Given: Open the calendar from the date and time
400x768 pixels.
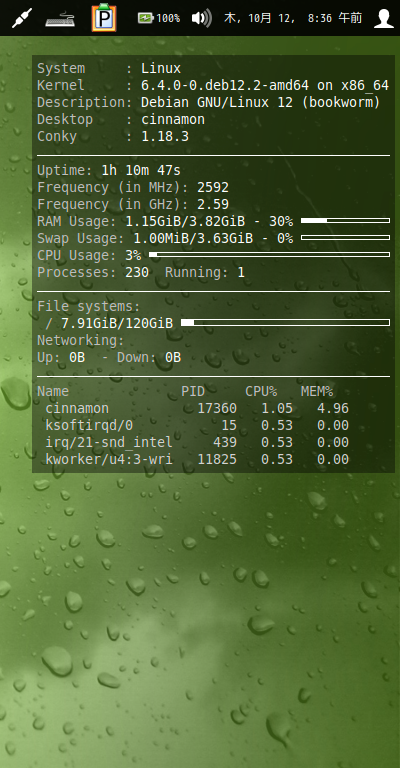Looking at the screenshot, I should pos(293,19).
